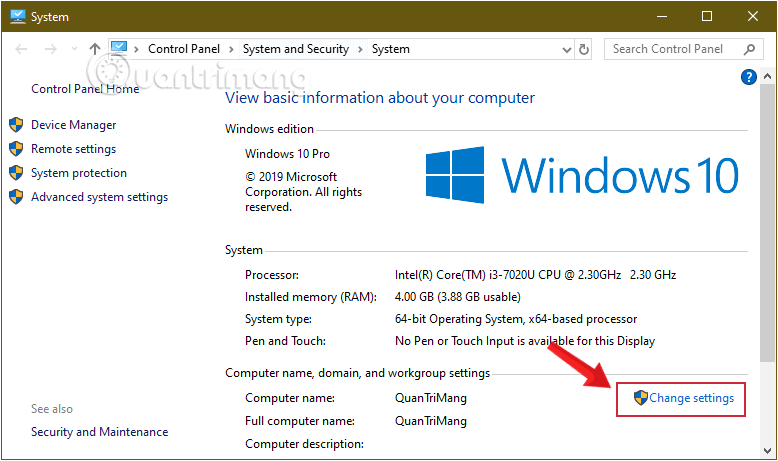778x461 pixels.
Task: Click shield icon beside System protection
Action: (x=16, y=172)
